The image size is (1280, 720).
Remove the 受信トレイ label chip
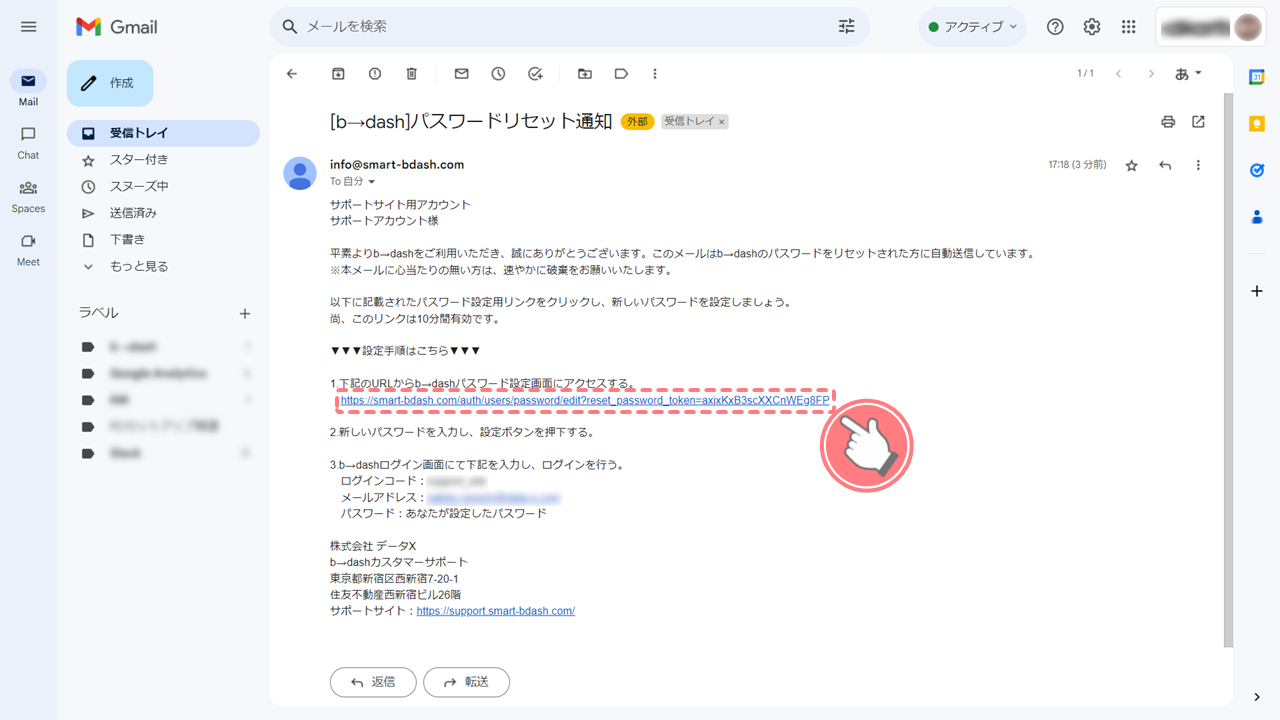722,122
